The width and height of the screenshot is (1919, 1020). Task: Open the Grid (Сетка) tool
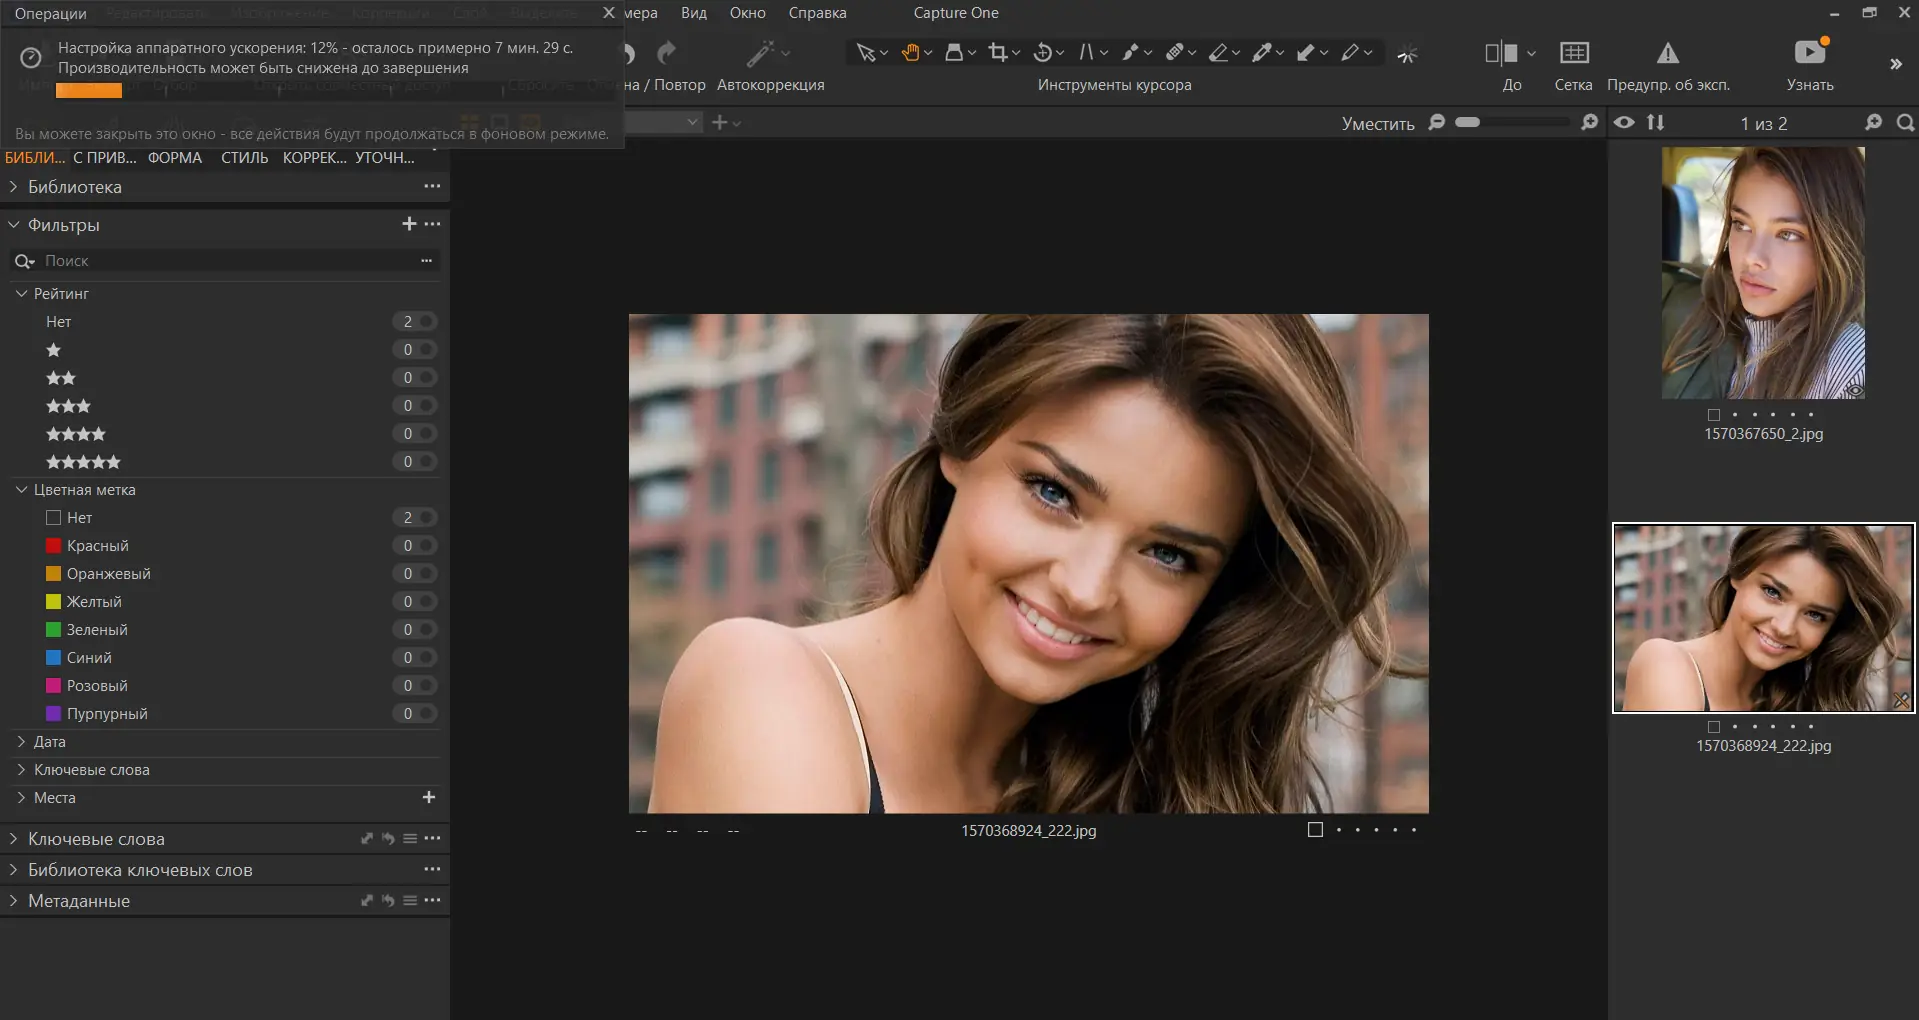pos(1572,55)
